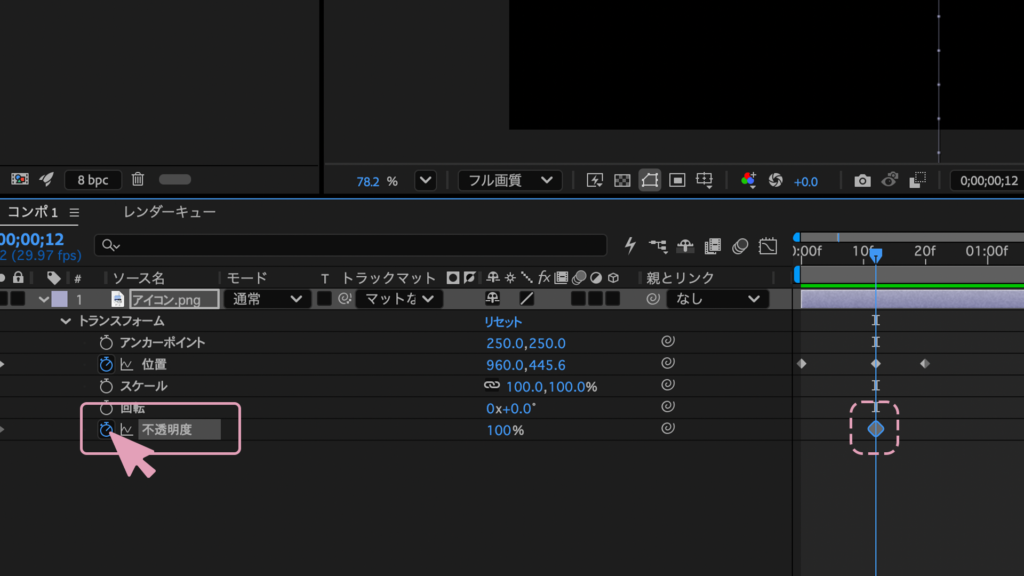The height and width of the screenshot is (576, 1024).
Task: Open the composition mini-flowchart icon
Action: coord(658,246)
